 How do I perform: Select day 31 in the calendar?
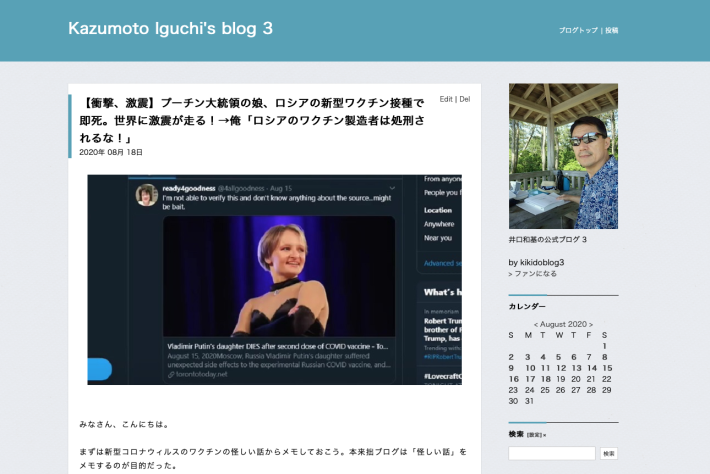(529, 401)
